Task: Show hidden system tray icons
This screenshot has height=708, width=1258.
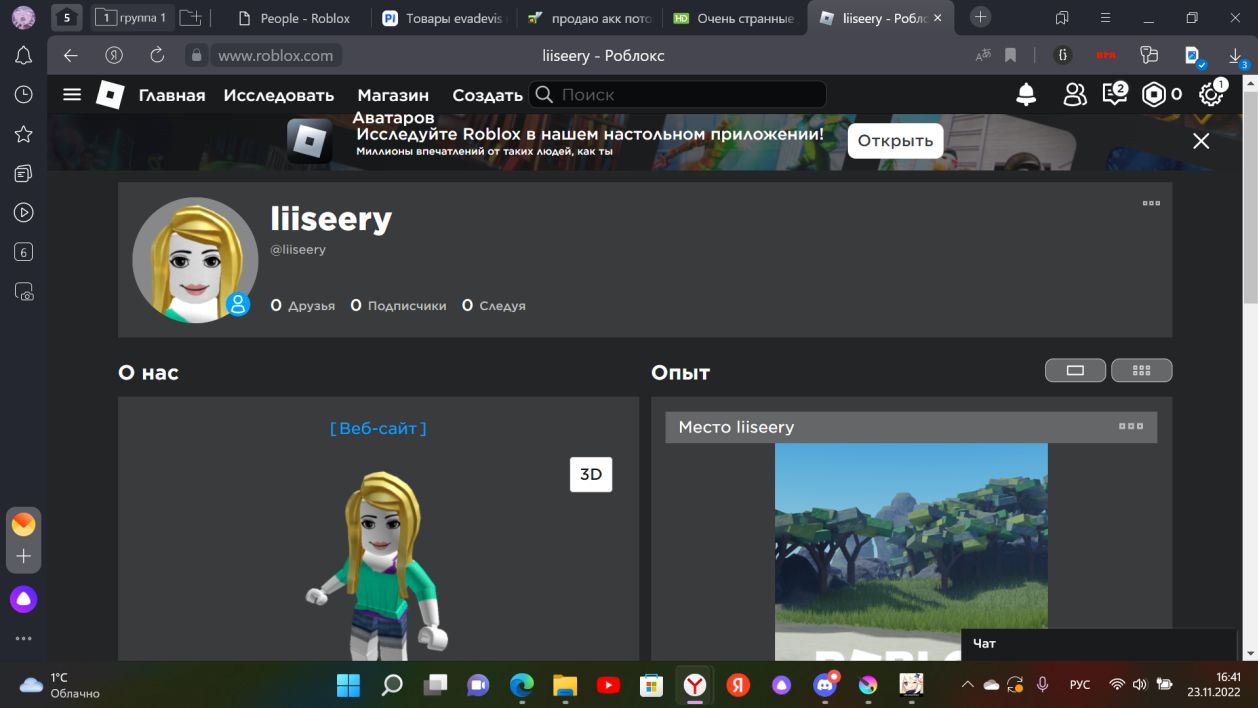Action: pos(967,685)
